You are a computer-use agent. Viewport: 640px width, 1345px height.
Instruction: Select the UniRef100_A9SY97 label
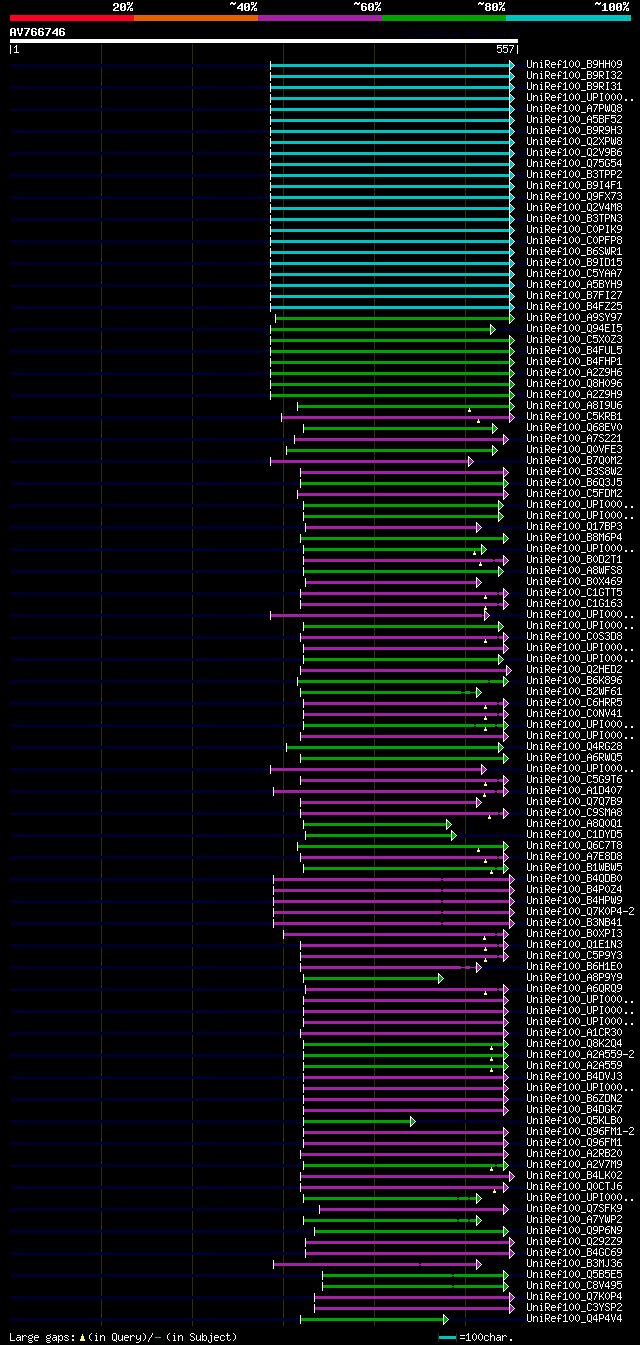pyautogui.click(x=576, y=318)
